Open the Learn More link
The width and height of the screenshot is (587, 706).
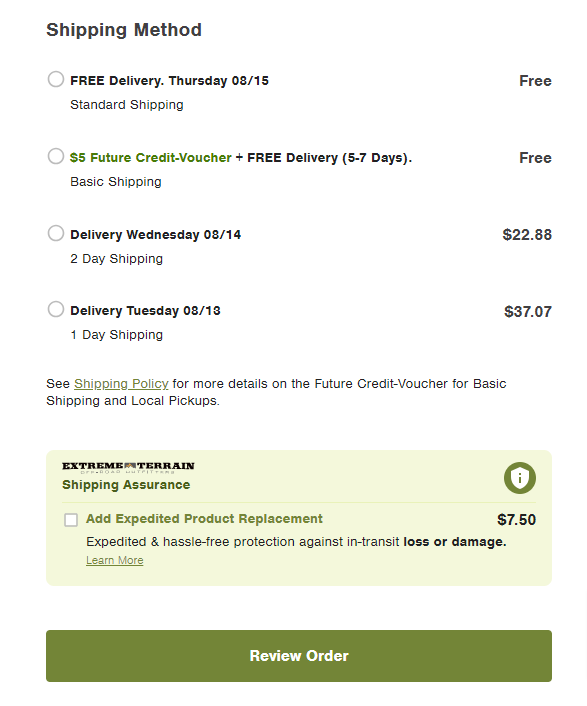point(115,560)
